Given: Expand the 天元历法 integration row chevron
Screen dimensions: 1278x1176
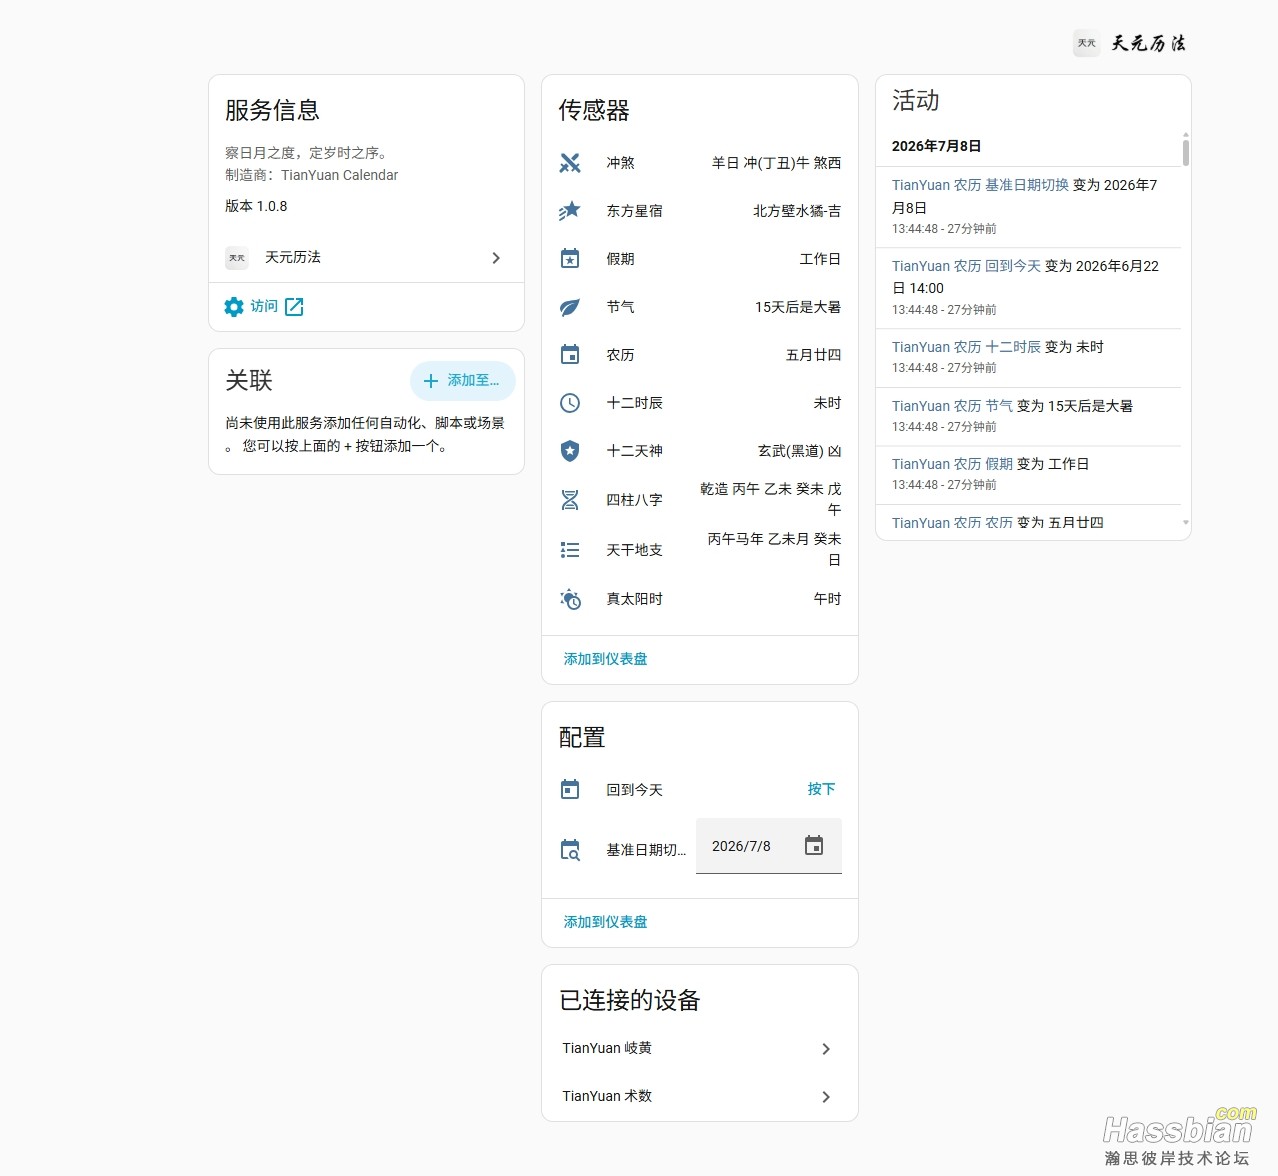Looking at the screenshot, I should click(x=496, y=258).
